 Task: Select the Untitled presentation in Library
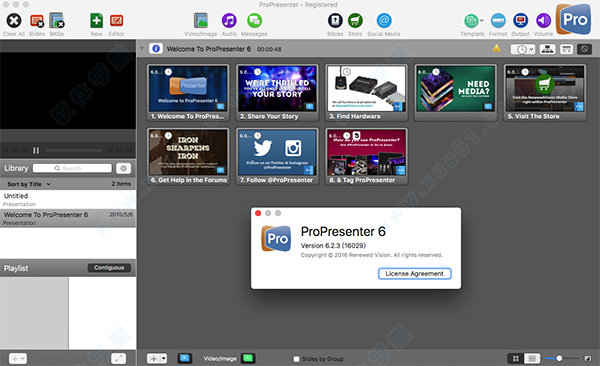click(68, 199)
